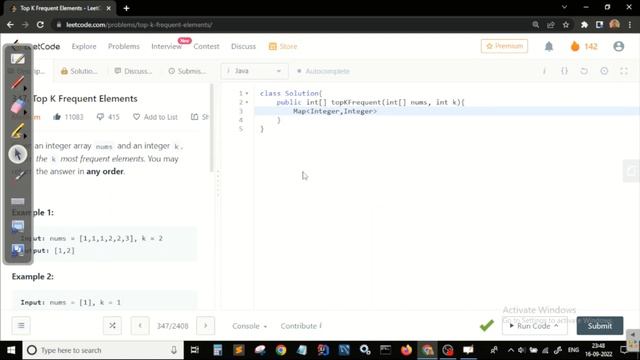Select the pink eraser annotation tool
The height and width of the screenshot is (360, 640).
[x=17, y=107]
